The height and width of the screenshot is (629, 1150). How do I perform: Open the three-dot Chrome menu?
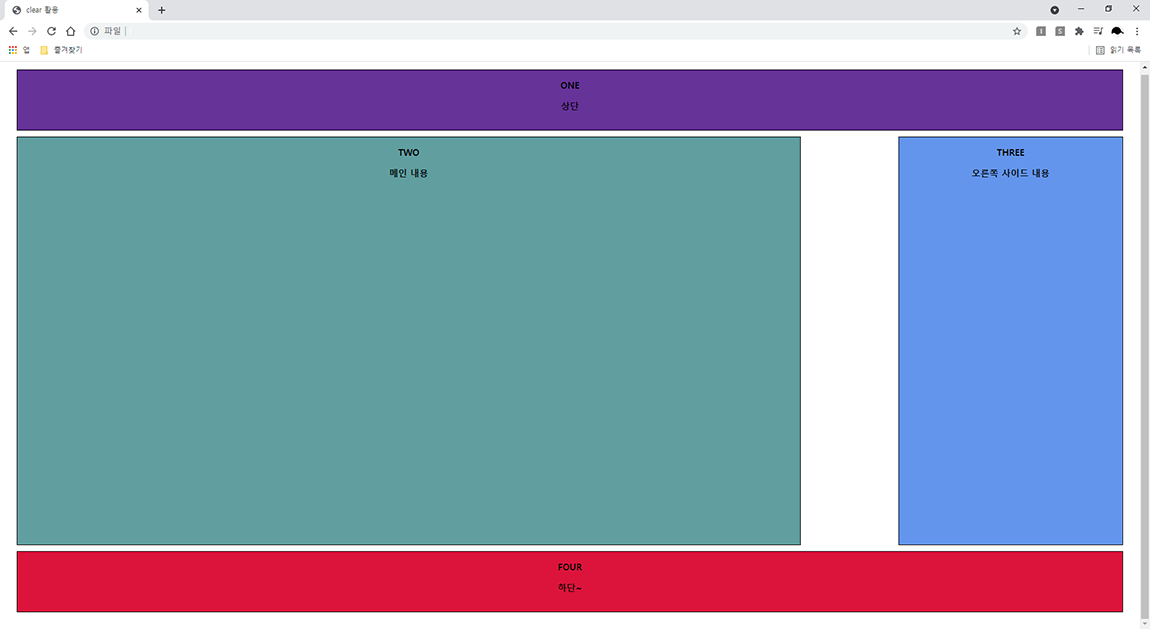click(1137, 31)
